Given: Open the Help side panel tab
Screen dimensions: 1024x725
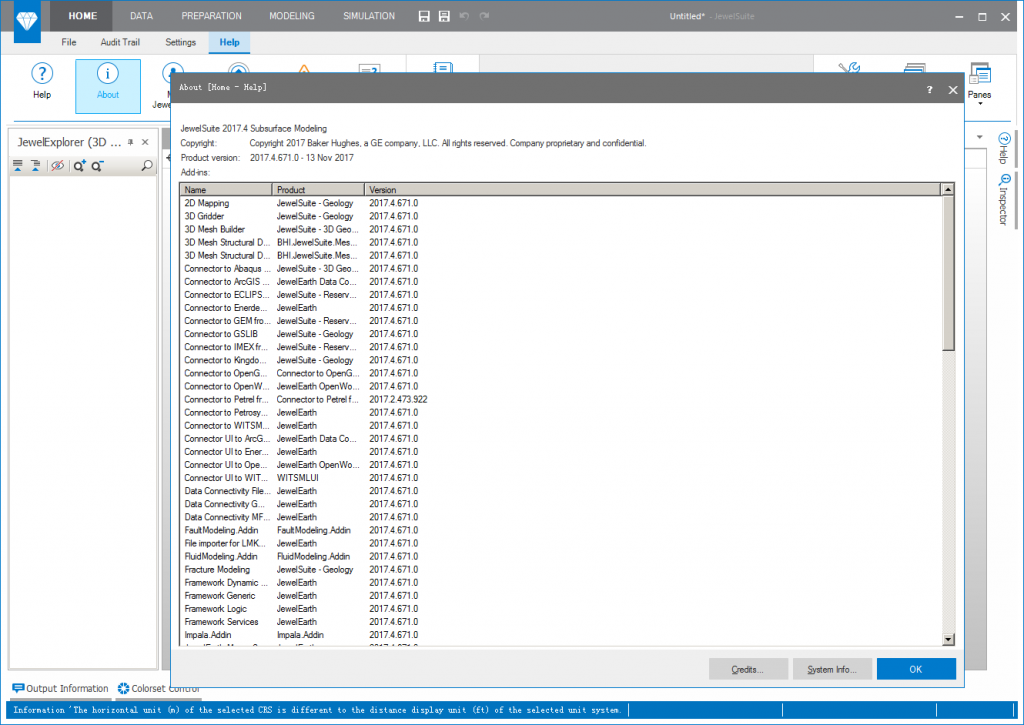Looking at the screenshot, I should tap(1004, 148).
